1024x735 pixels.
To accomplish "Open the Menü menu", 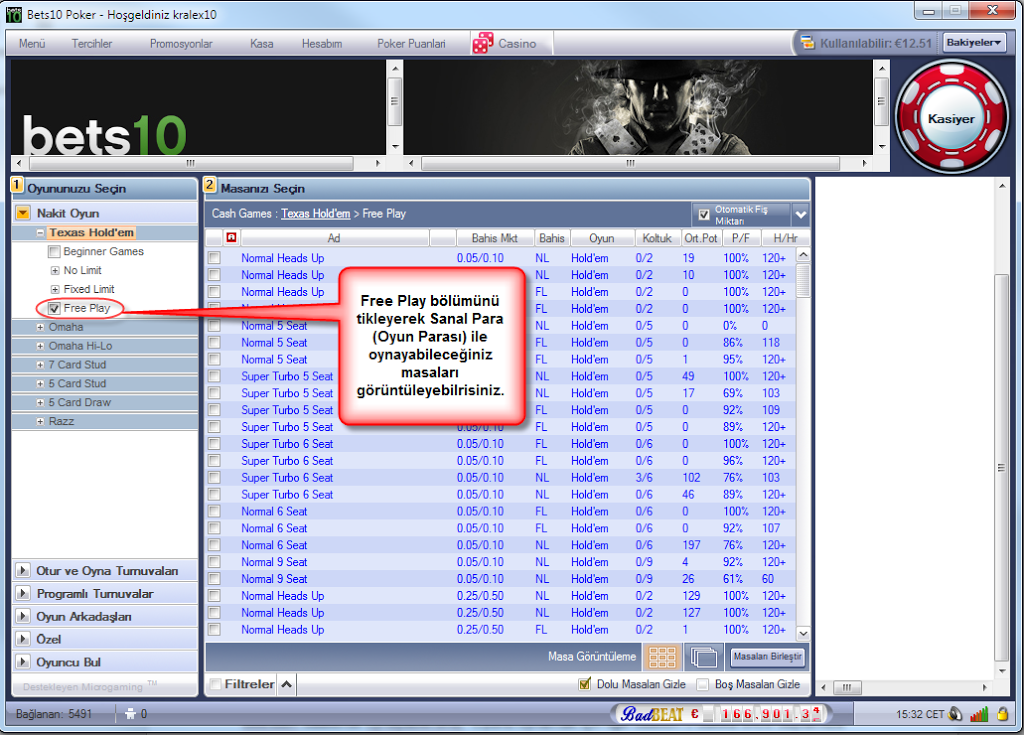I will (x=32, y=44).
